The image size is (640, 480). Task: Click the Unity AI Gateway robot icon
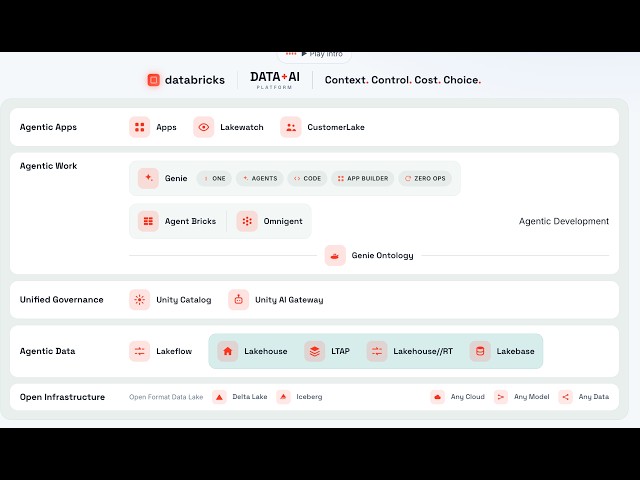coord(238,300)
